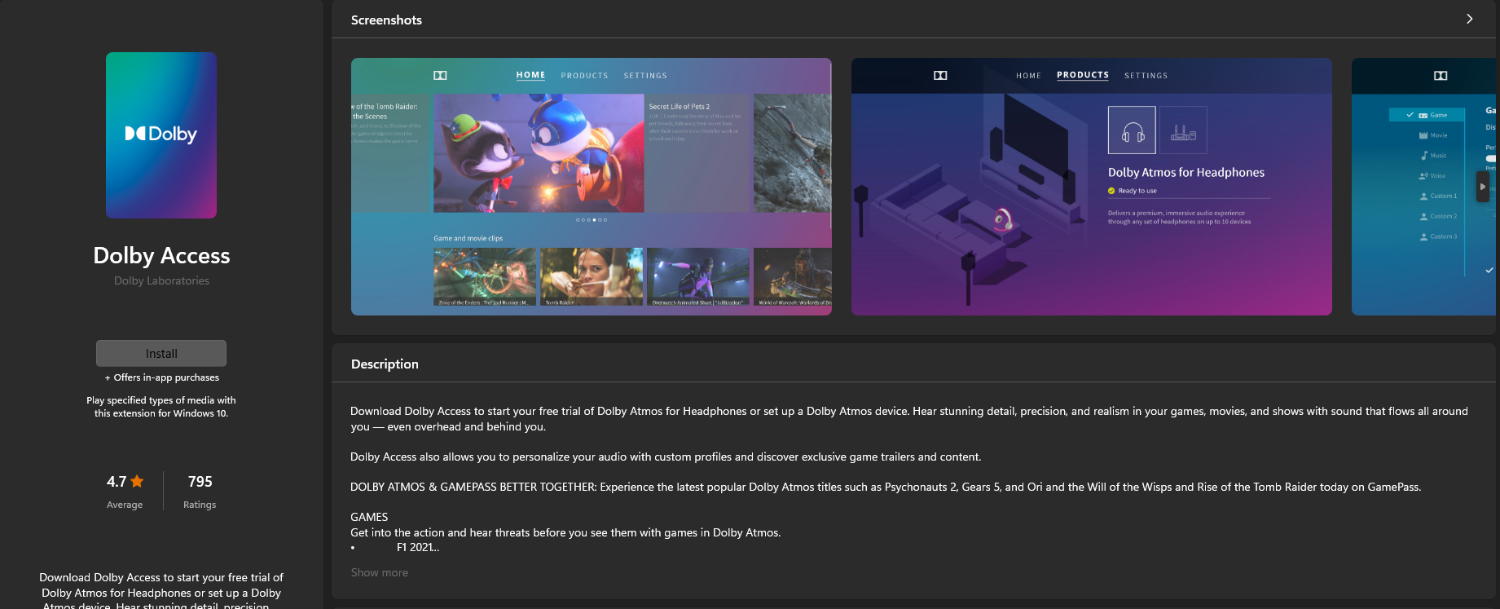The image size is (1500, 609).
Task: Click Show more under the Description
Action: tap(379, 572)
